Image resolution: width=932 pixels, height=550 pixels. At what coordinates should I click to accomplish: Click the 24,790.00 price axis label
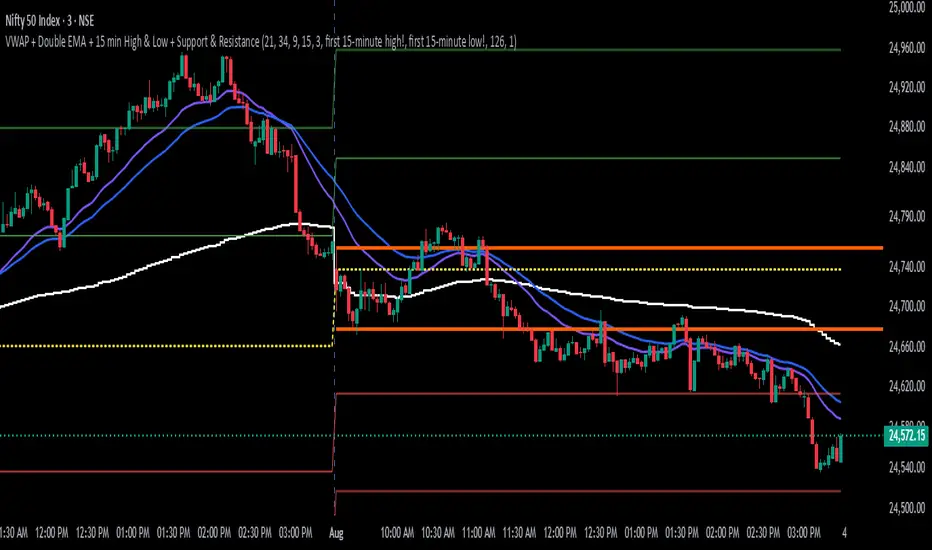[906, 216]
